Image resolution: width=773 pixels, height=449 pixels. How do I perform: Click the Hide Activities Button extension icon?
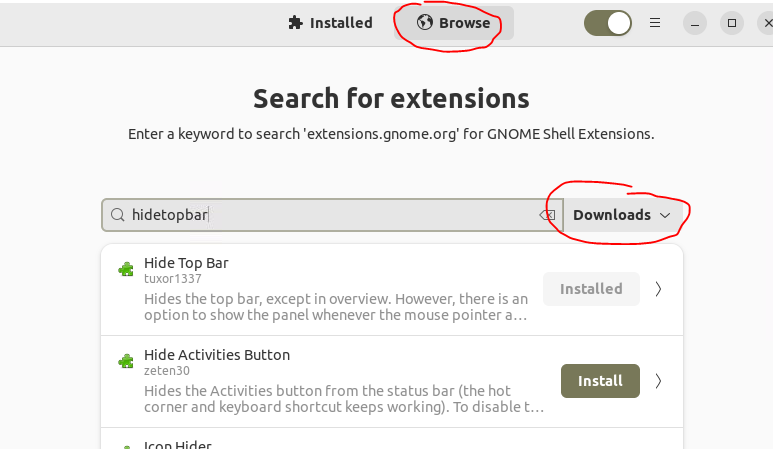click(126, 361)
